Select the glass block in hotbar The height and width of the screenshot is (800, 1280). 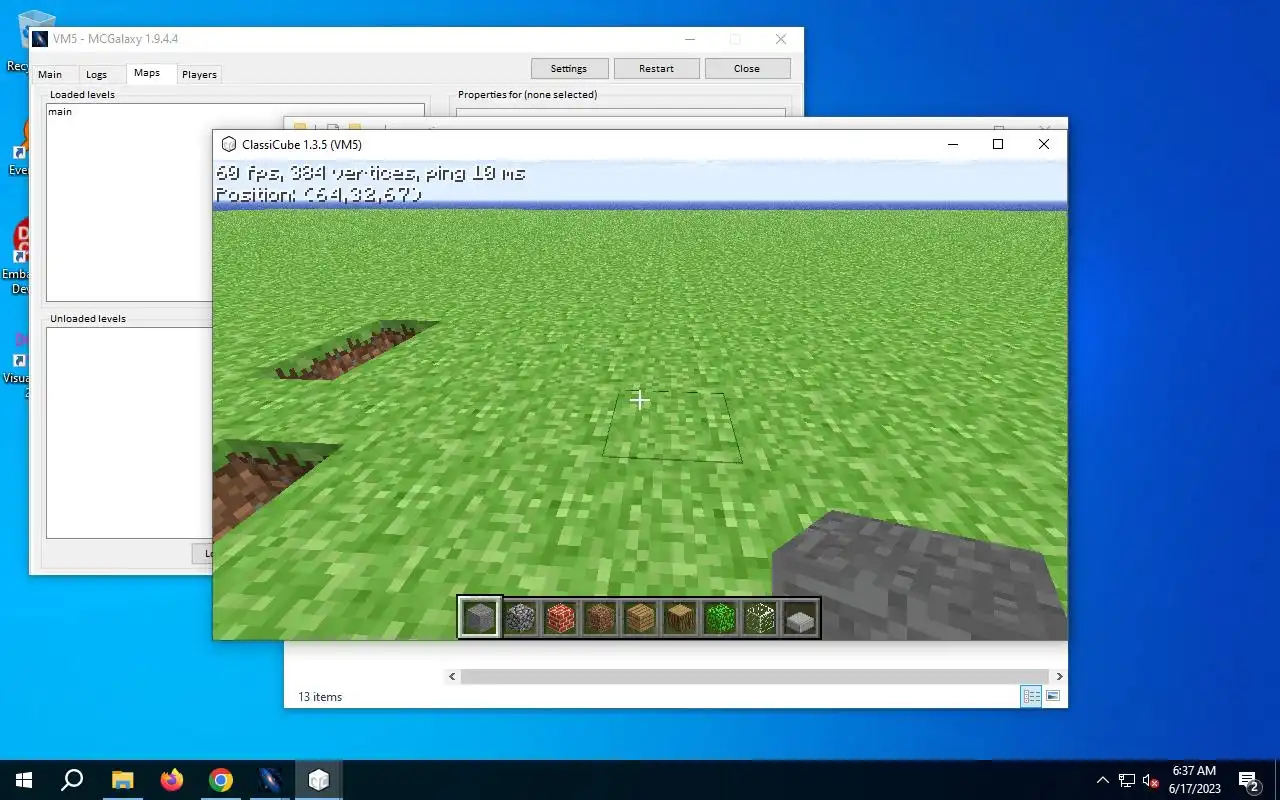click(760, 618)
